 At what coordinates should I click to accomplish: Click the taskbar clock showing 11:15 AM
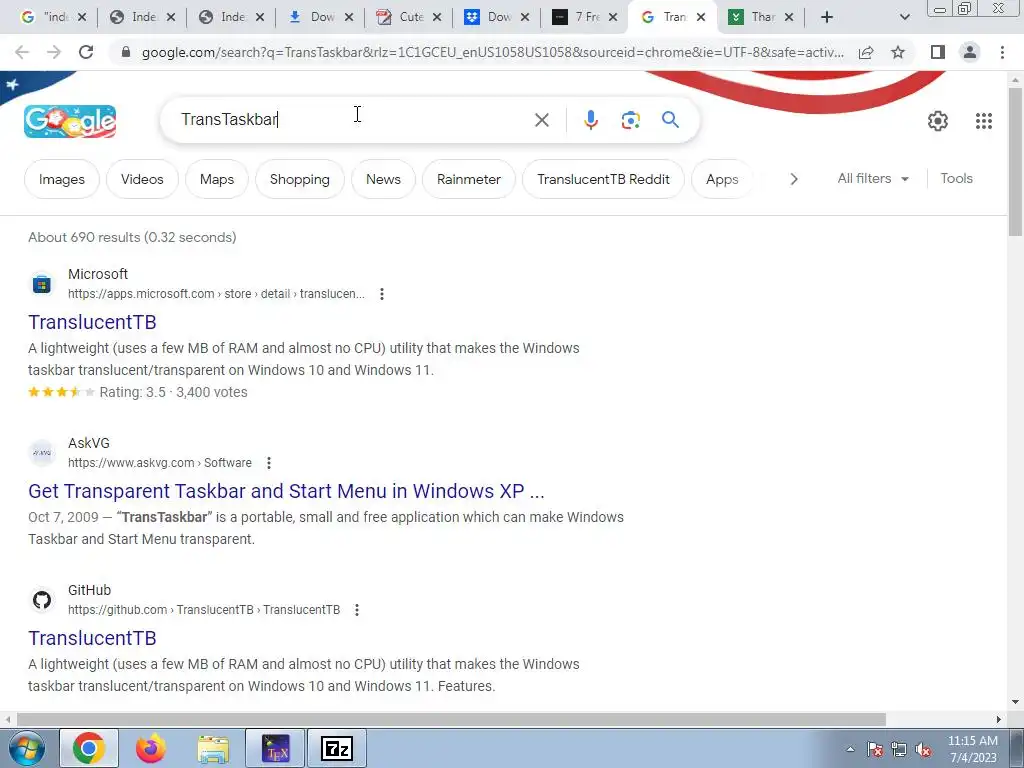[x=972, y=749]
